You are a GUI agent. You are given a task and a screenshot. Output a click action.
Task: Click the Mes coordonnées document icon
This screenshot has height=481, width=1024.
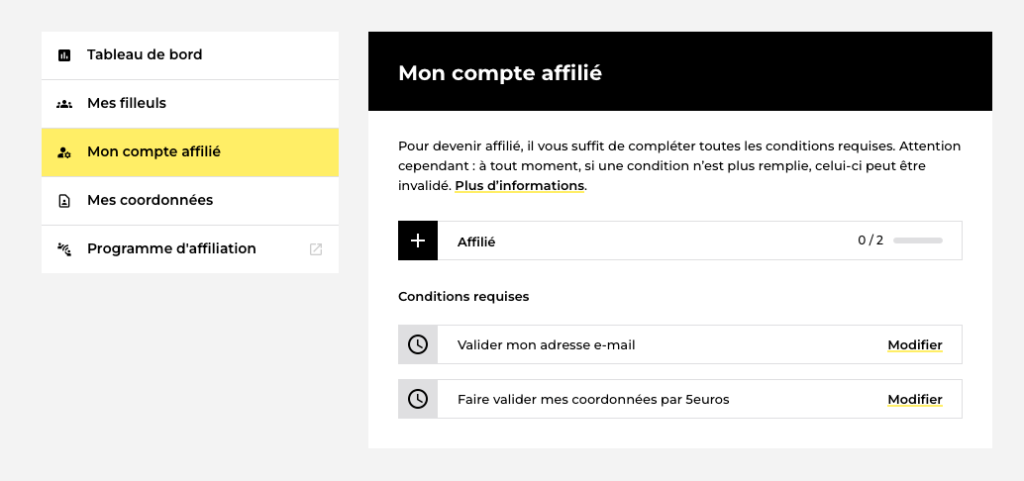tap(64, 201)
